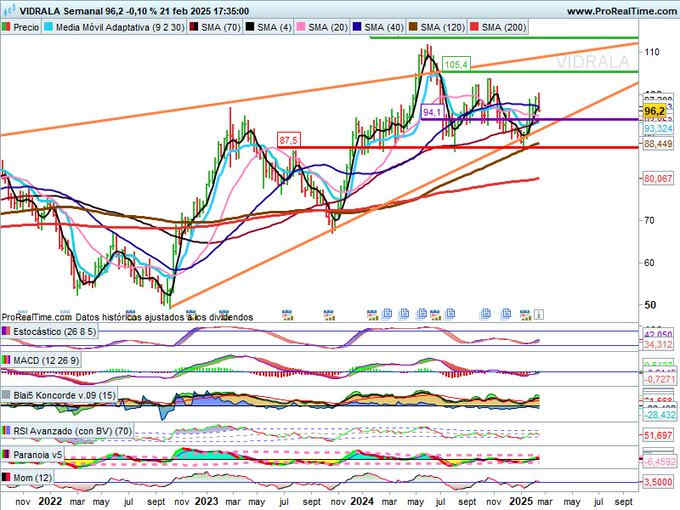Screen dimensions: 680x510
Task: Click the Paranoia v5 indicator label
Action: pyautogui.click(x=33, y=455)
